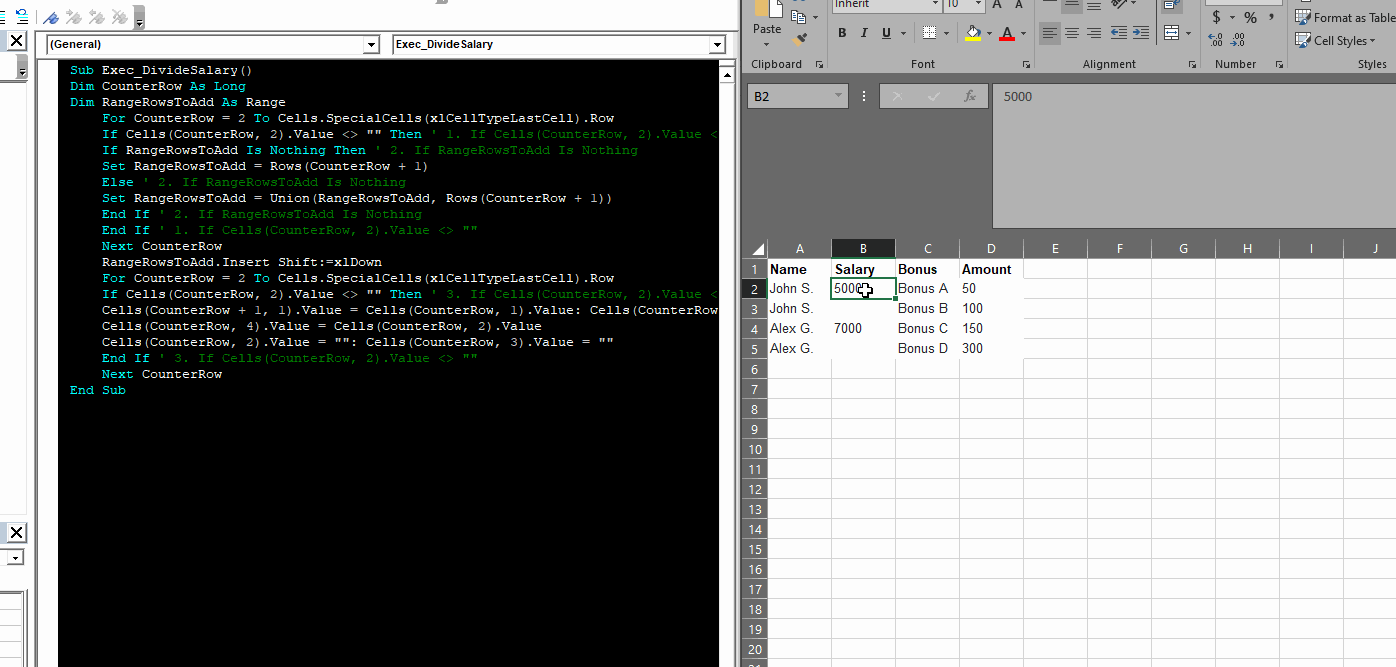Viewport: 1396px width, 667px height.
Task: Click the 'End Sub' line in code
Action: (98, 390)
